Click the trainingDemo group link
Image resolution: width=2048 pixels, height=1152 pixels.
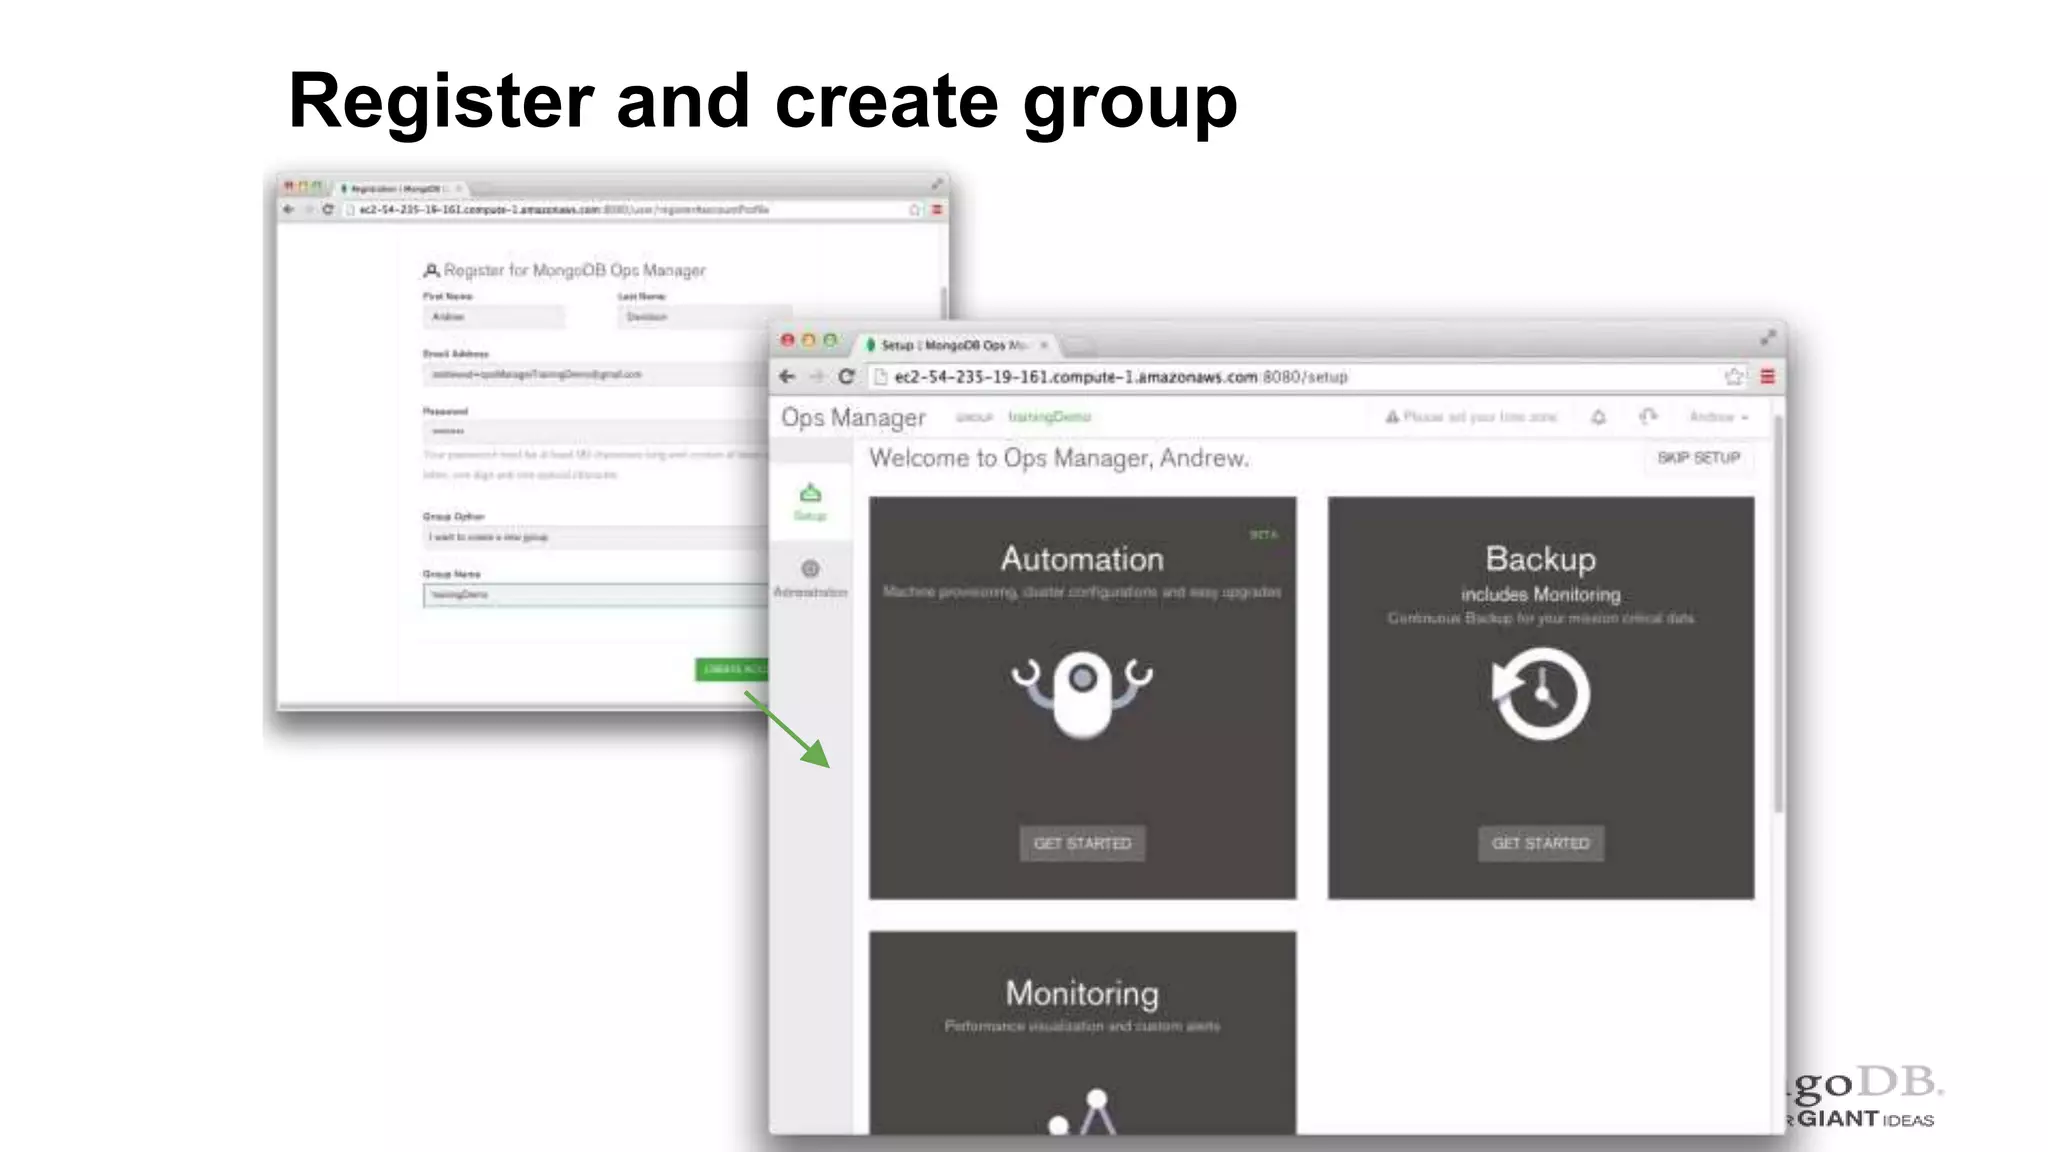point(1049,417)
